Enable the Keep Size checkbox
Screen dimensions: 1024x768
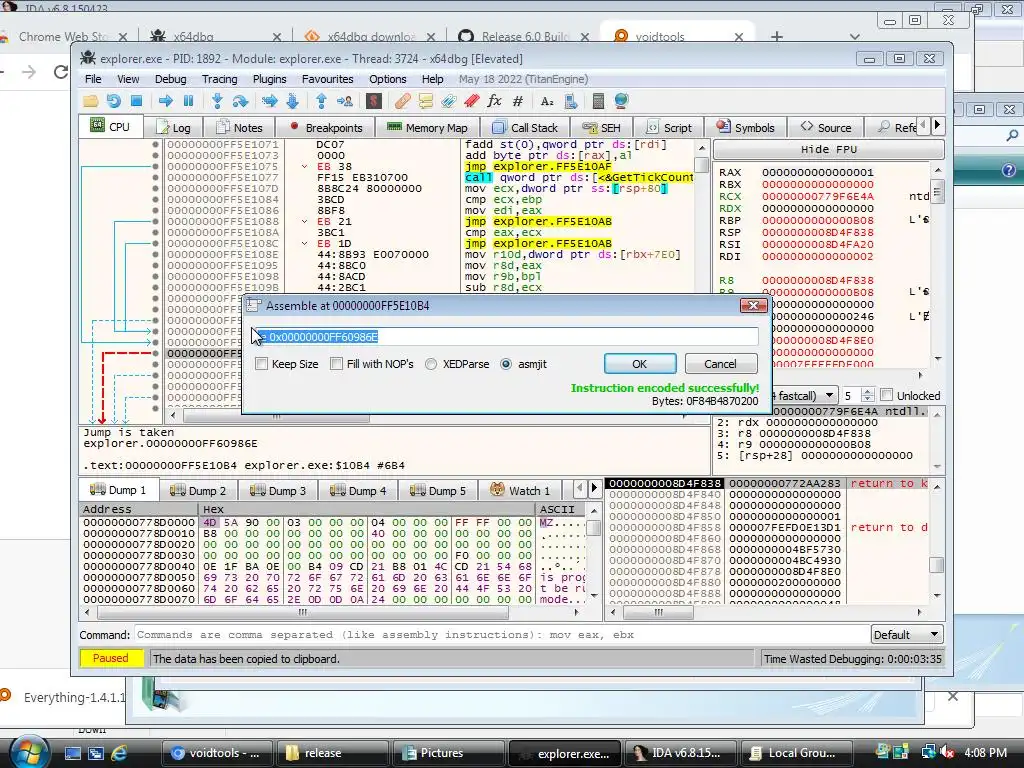(x=261, y=364)
